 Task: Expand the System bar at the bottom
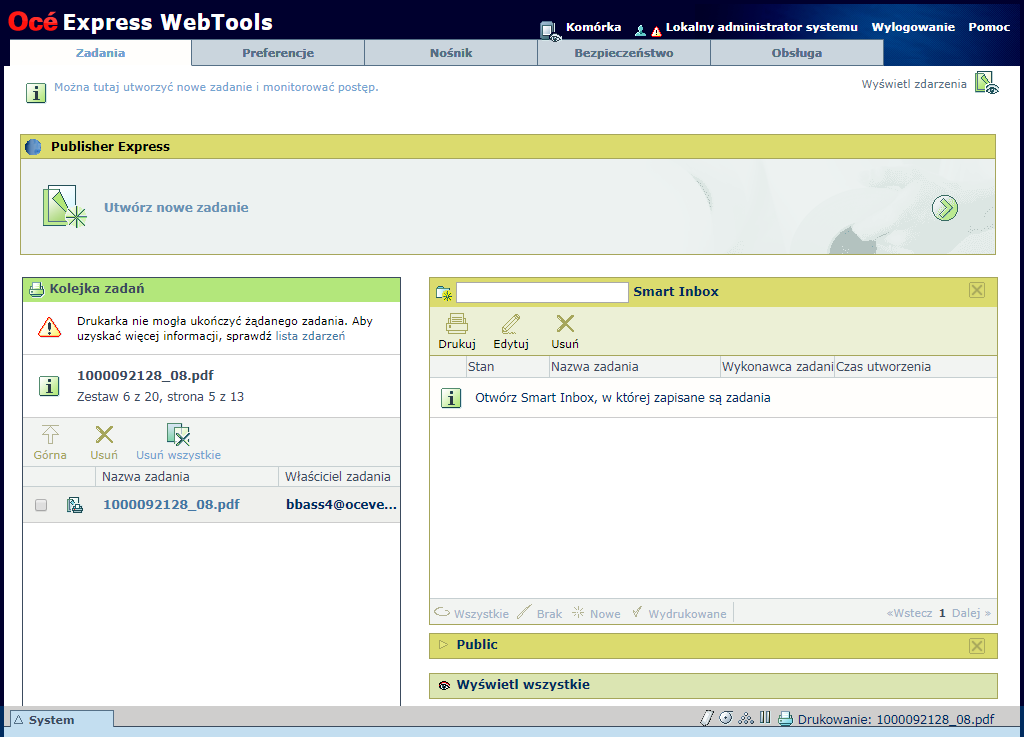coord(62,719)
